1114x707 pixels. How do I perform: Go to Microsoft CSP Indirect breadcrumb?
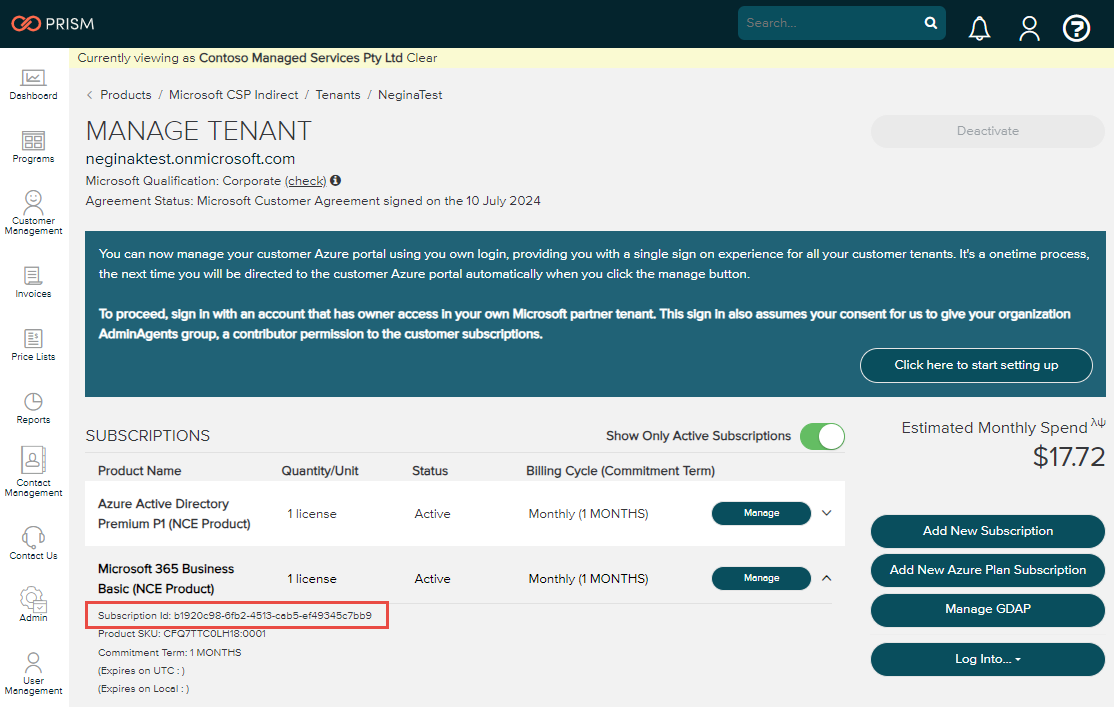234,95
